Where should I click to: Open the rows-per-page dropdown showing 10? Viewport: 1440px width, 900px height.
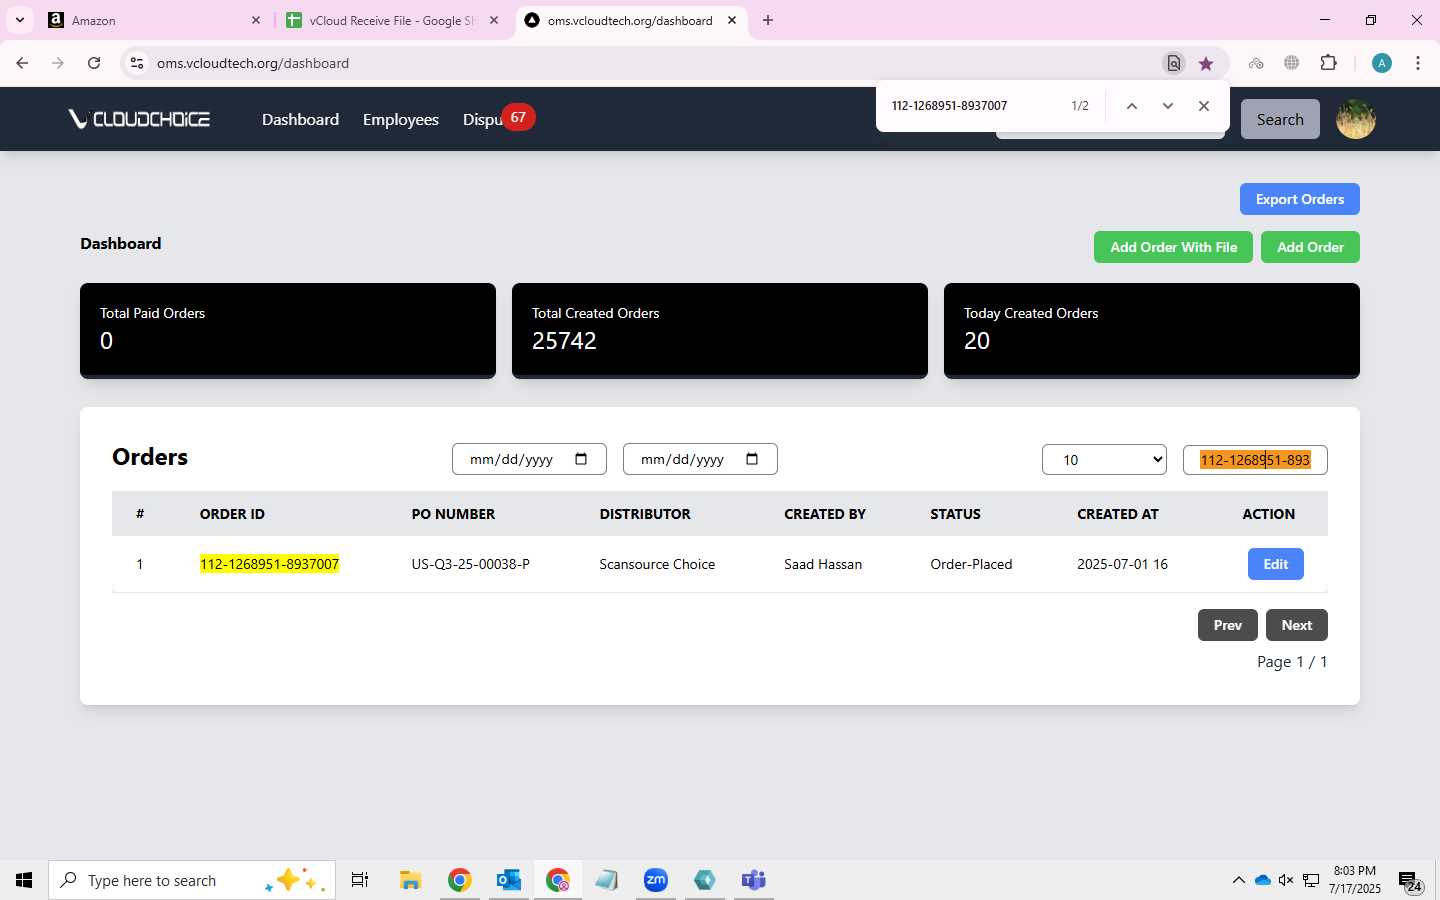(1104, 459)
